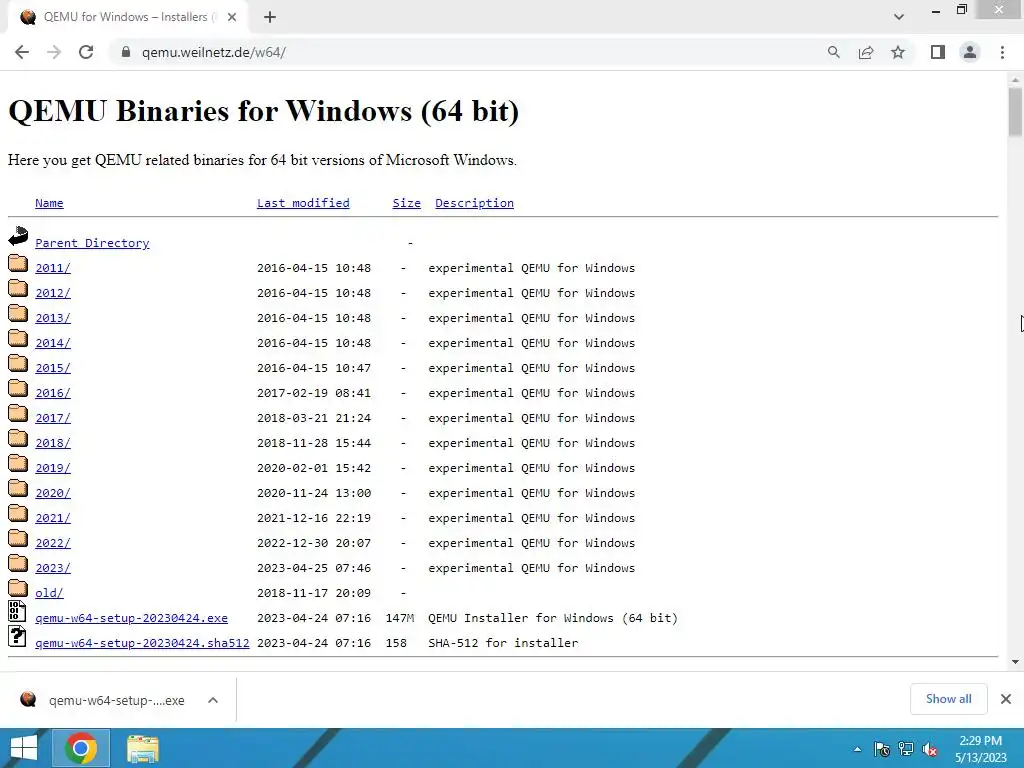Download qemu-w64-setup-20230424.exe
1024x768 pixels.
[131, 618]
